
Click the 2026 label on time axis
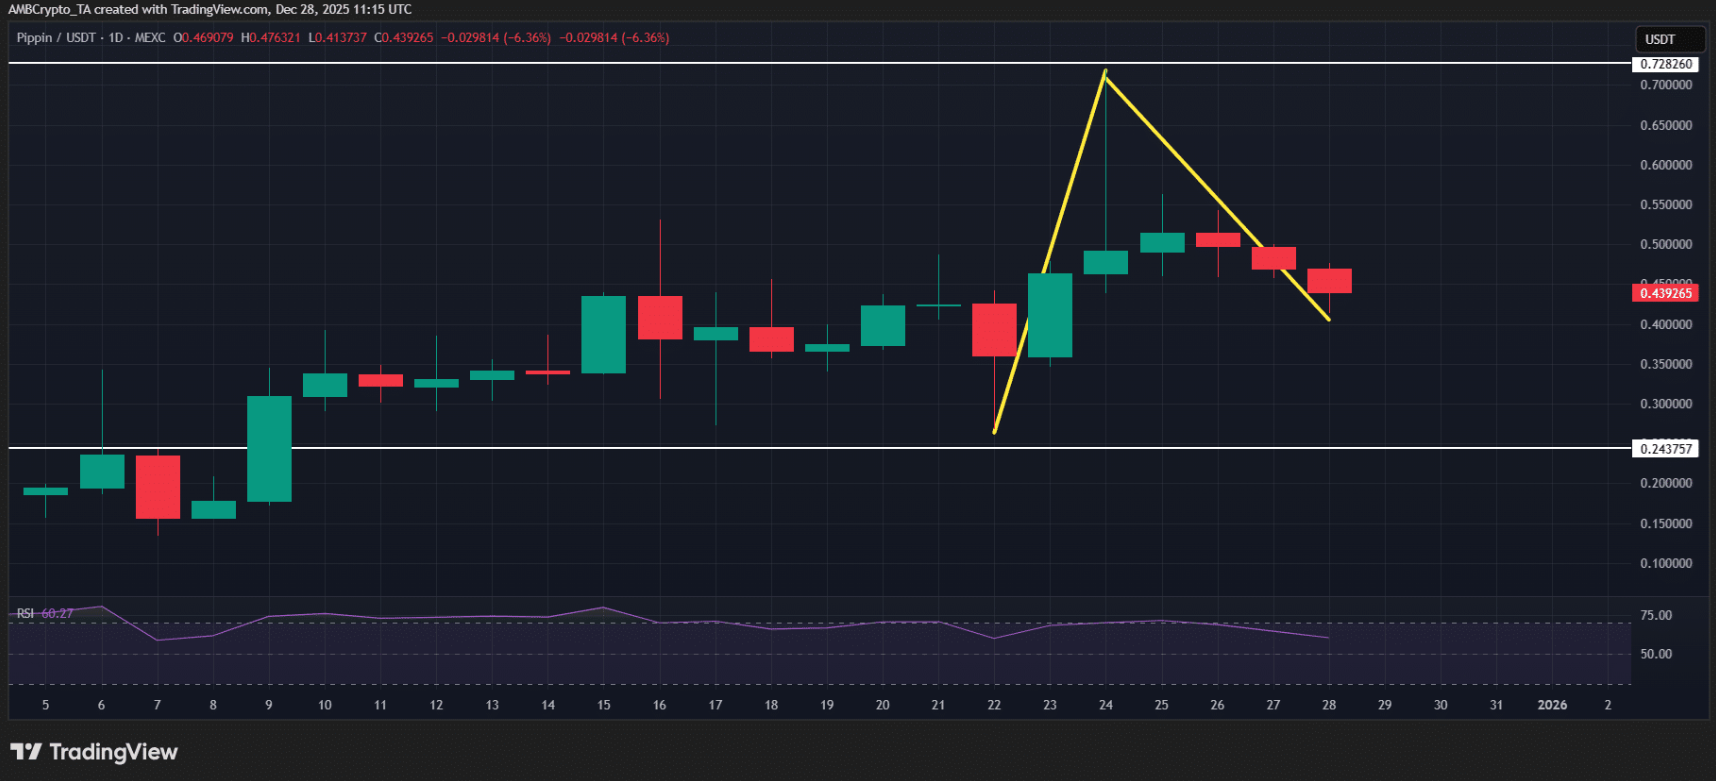[x=1551, y=705]
